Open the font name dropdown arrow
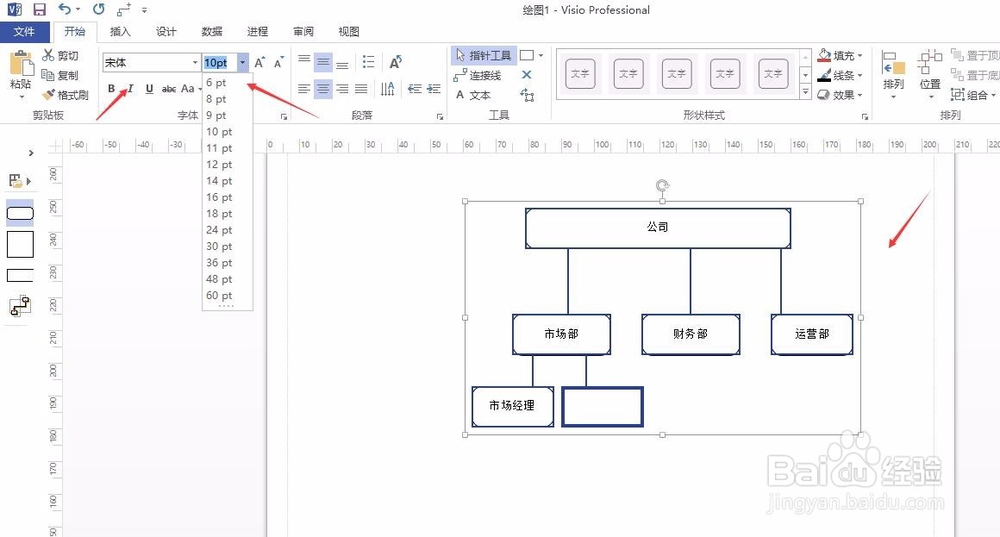Viewport: 1000px width, 537px height. click(195, 63)
